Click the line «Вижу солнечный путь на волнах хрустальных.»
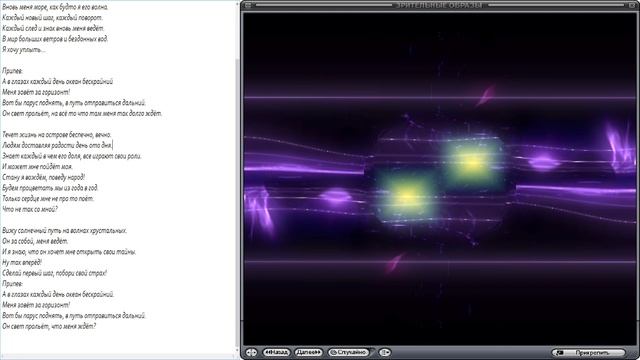 (x=64, y=230)
